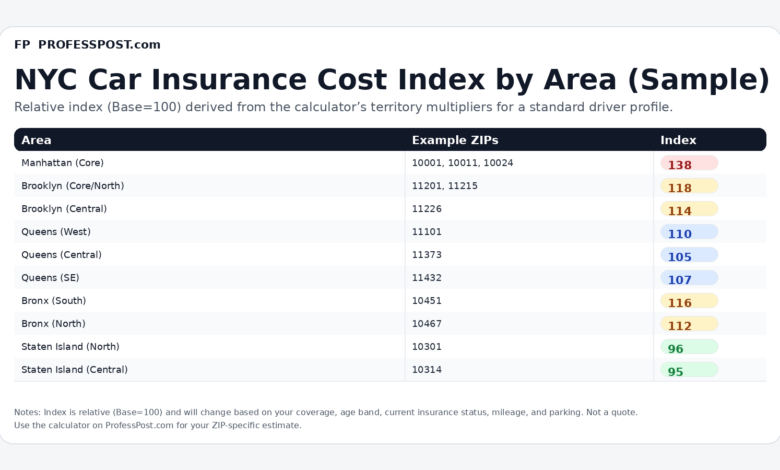Click the FP PROFESSPOST.com logo text
Screen dimensions: 780x470
coord(87,45)
